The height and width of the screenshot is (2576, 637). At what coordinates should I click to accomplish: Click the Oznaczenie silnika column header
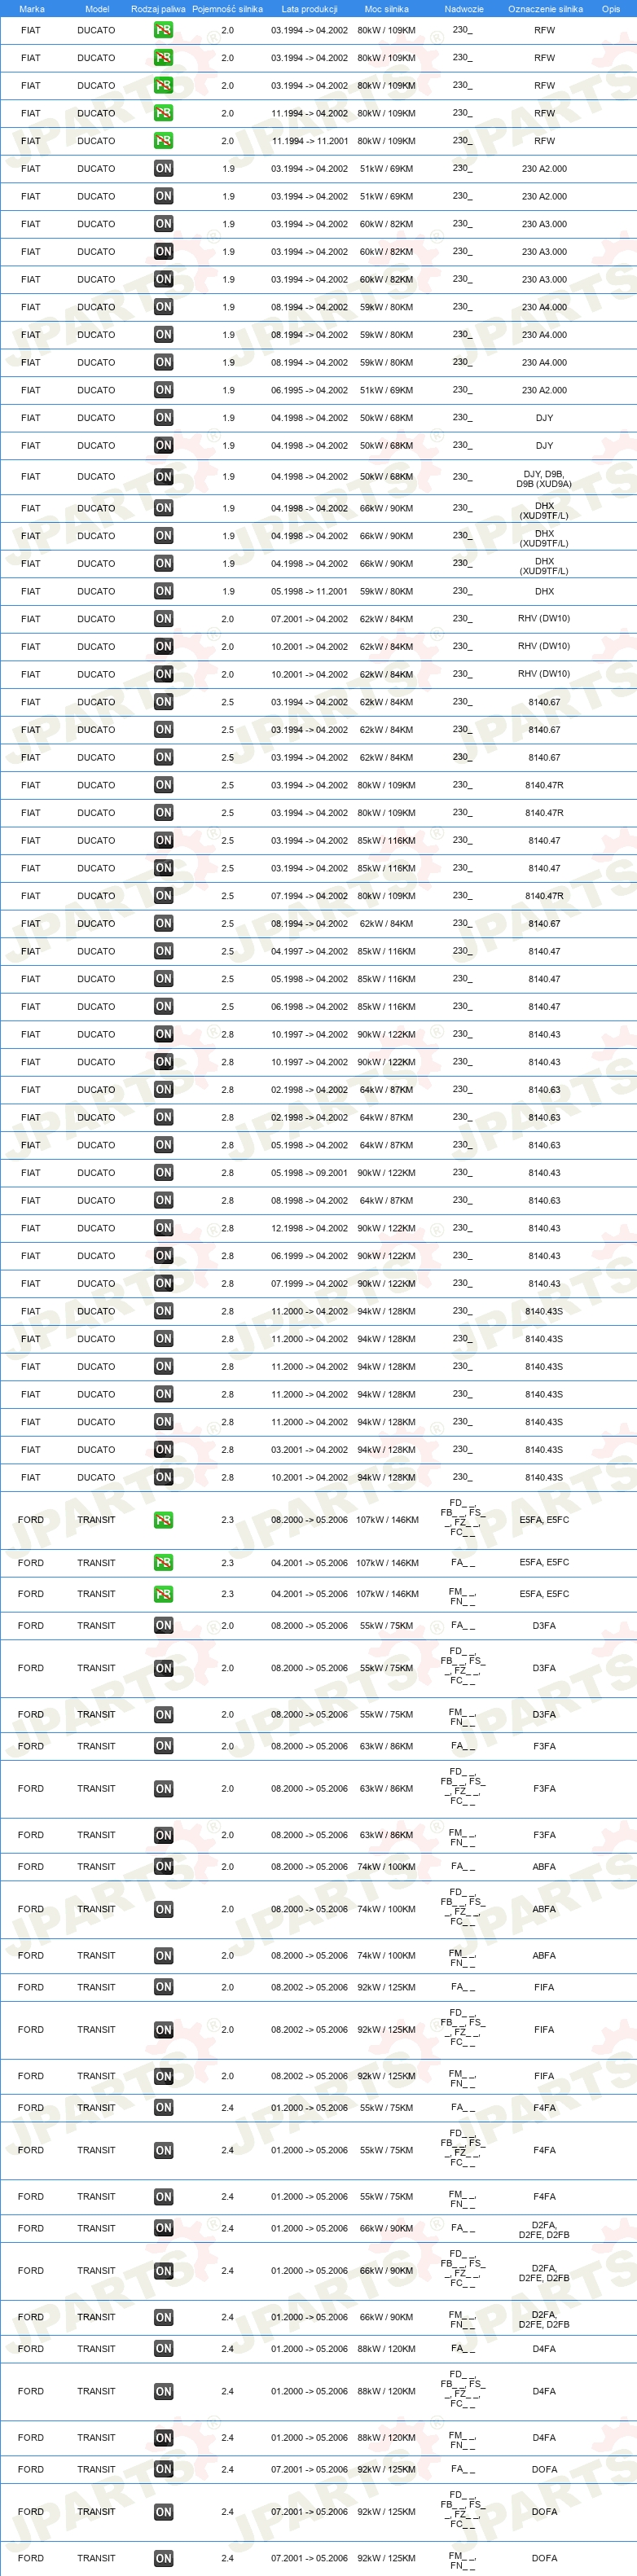(x=545, y=9)
